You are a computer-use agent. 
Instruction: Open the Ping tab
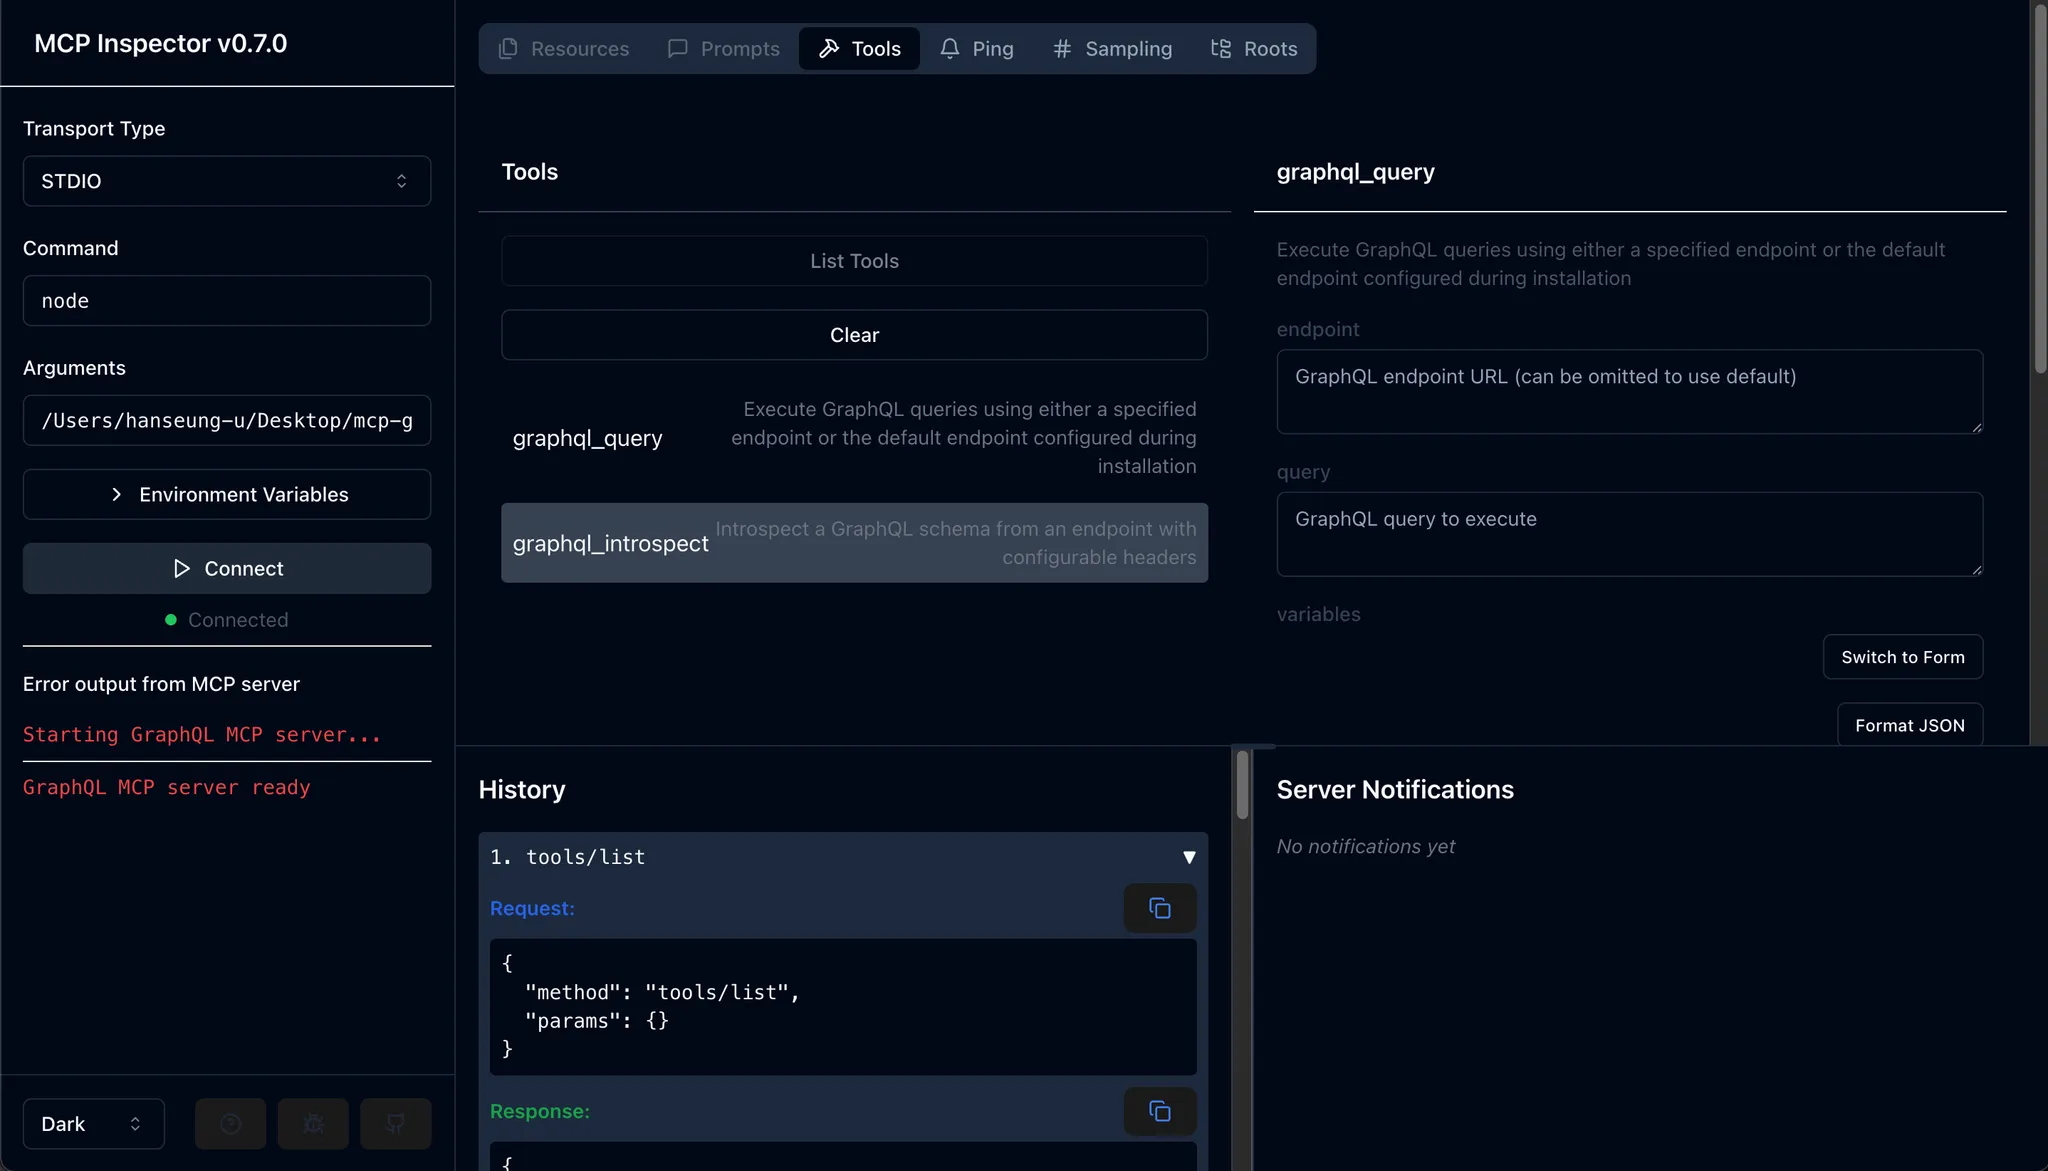click(976, 48)
